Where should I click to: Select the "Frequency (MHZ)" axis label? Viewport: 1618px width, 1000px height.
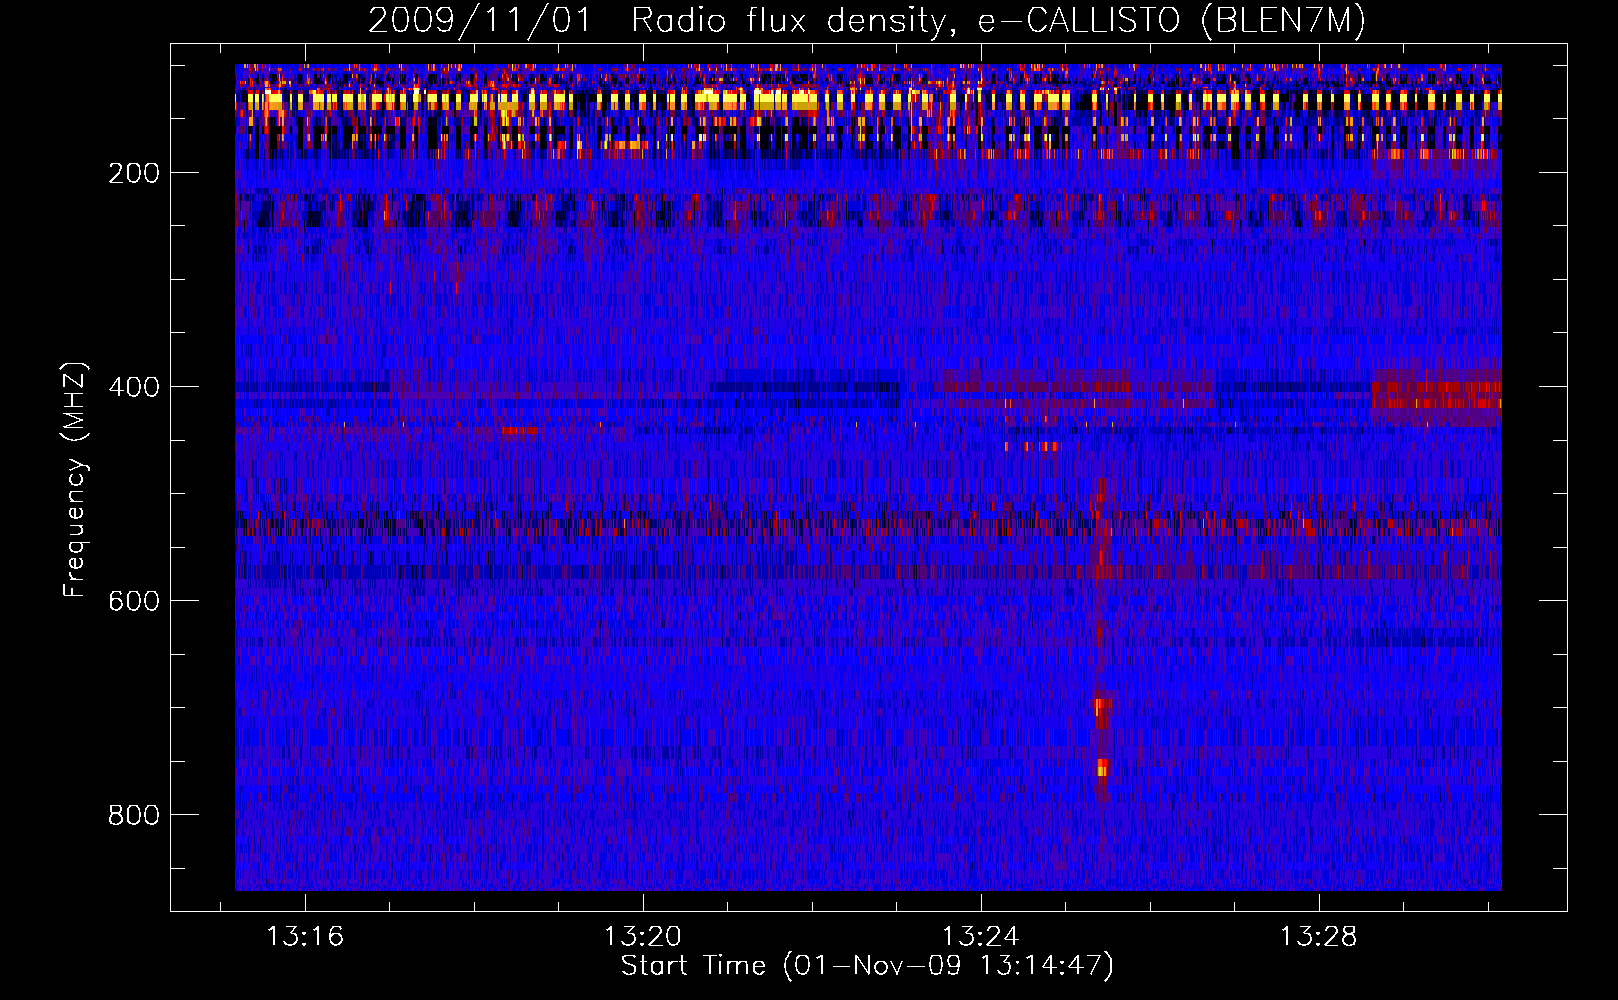click(x=74, y=480)
